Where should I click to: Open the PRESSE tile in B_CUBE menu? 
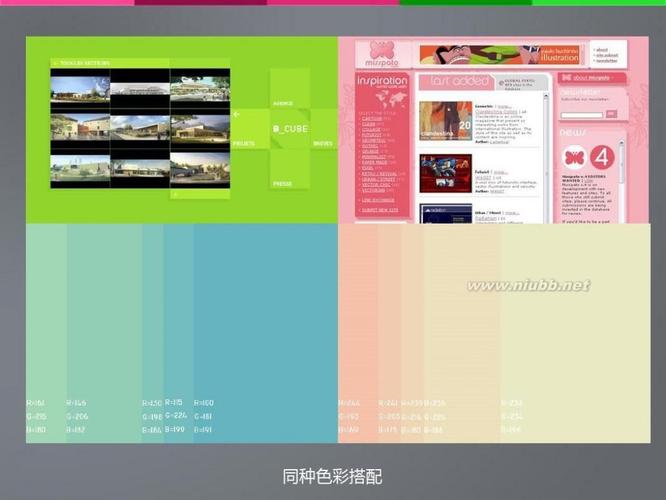[x=290, y=169]
